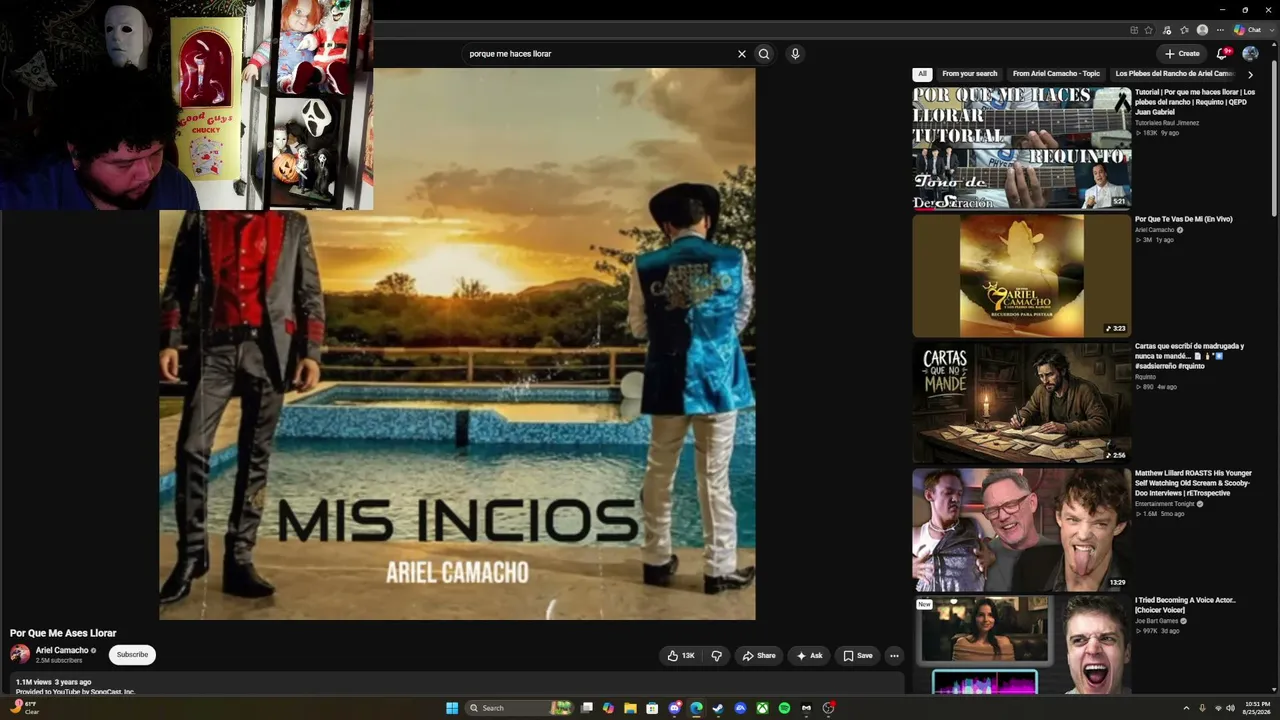Open Steam from the taskbar
1280x720 pixels.
click(718, 708)
